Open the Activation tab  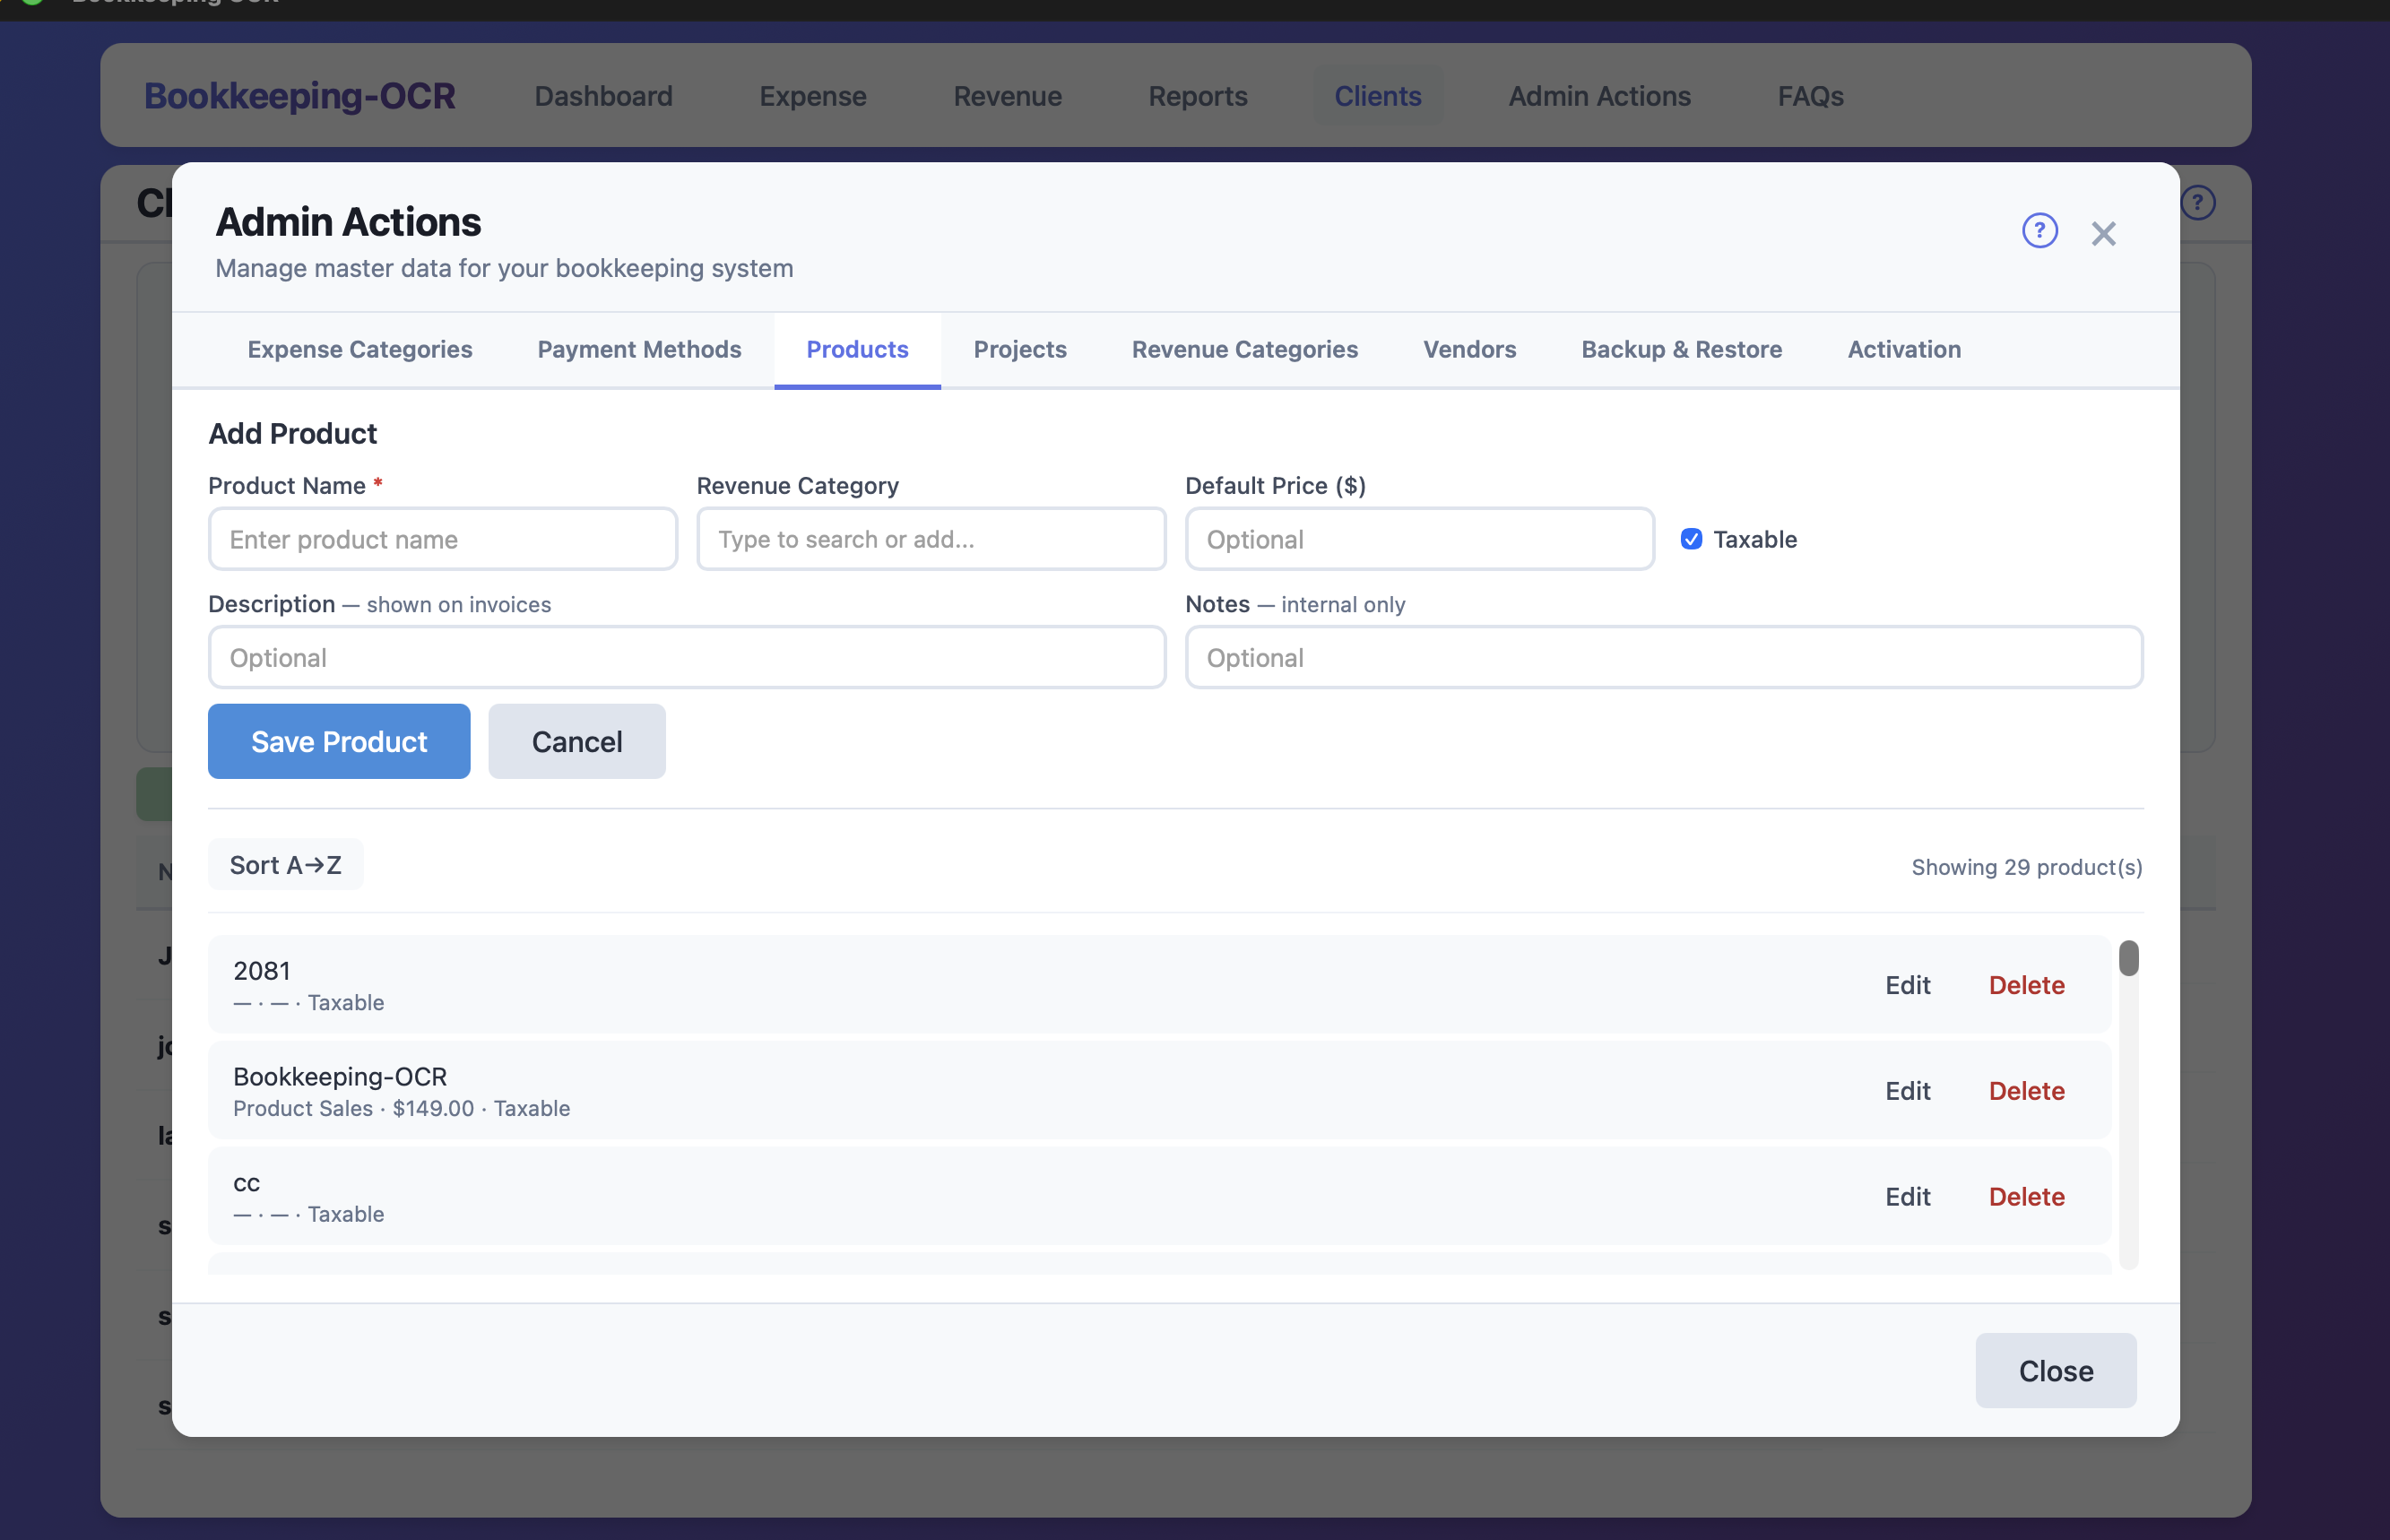(x=1903, y=349)
